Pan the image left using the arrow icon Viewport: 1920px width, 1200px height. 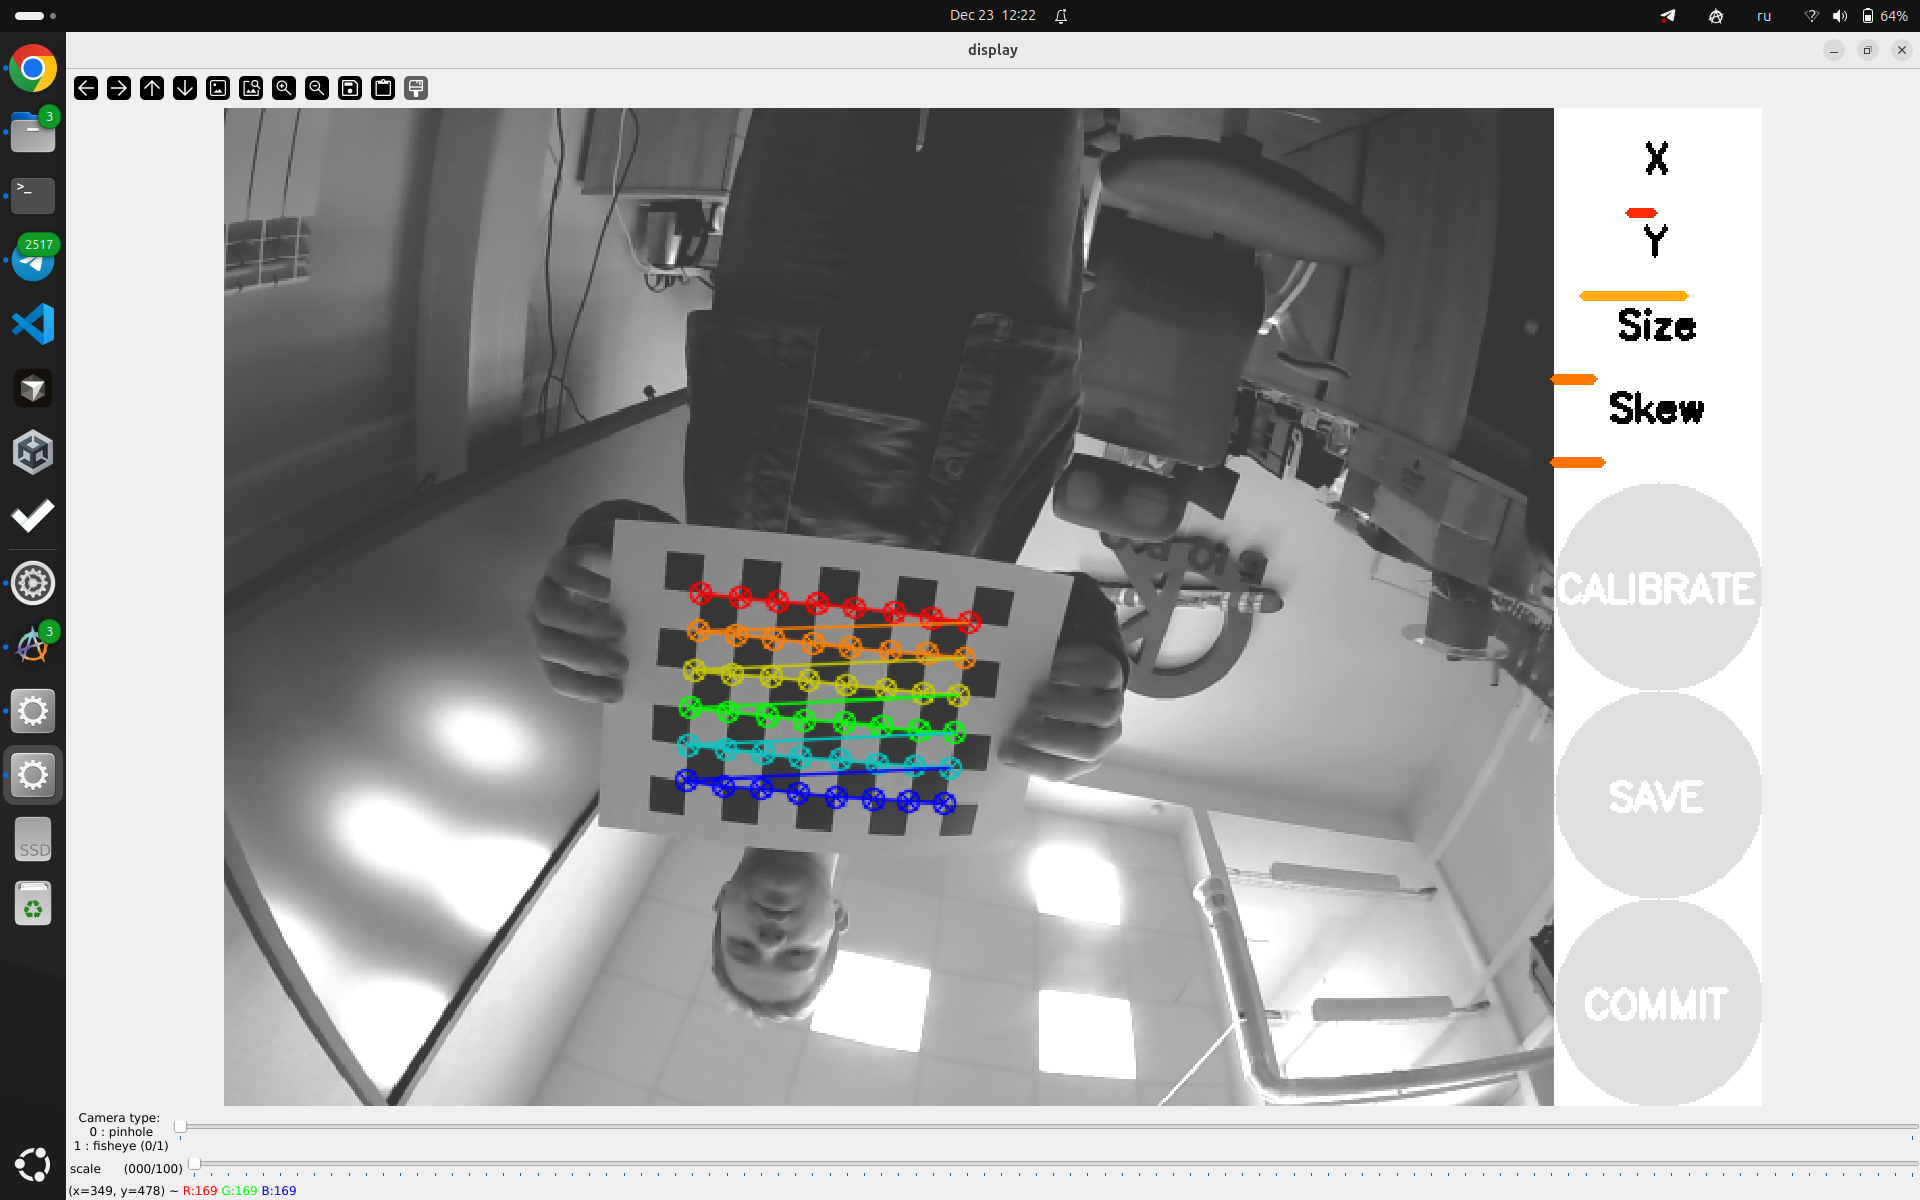click(85, 88)
